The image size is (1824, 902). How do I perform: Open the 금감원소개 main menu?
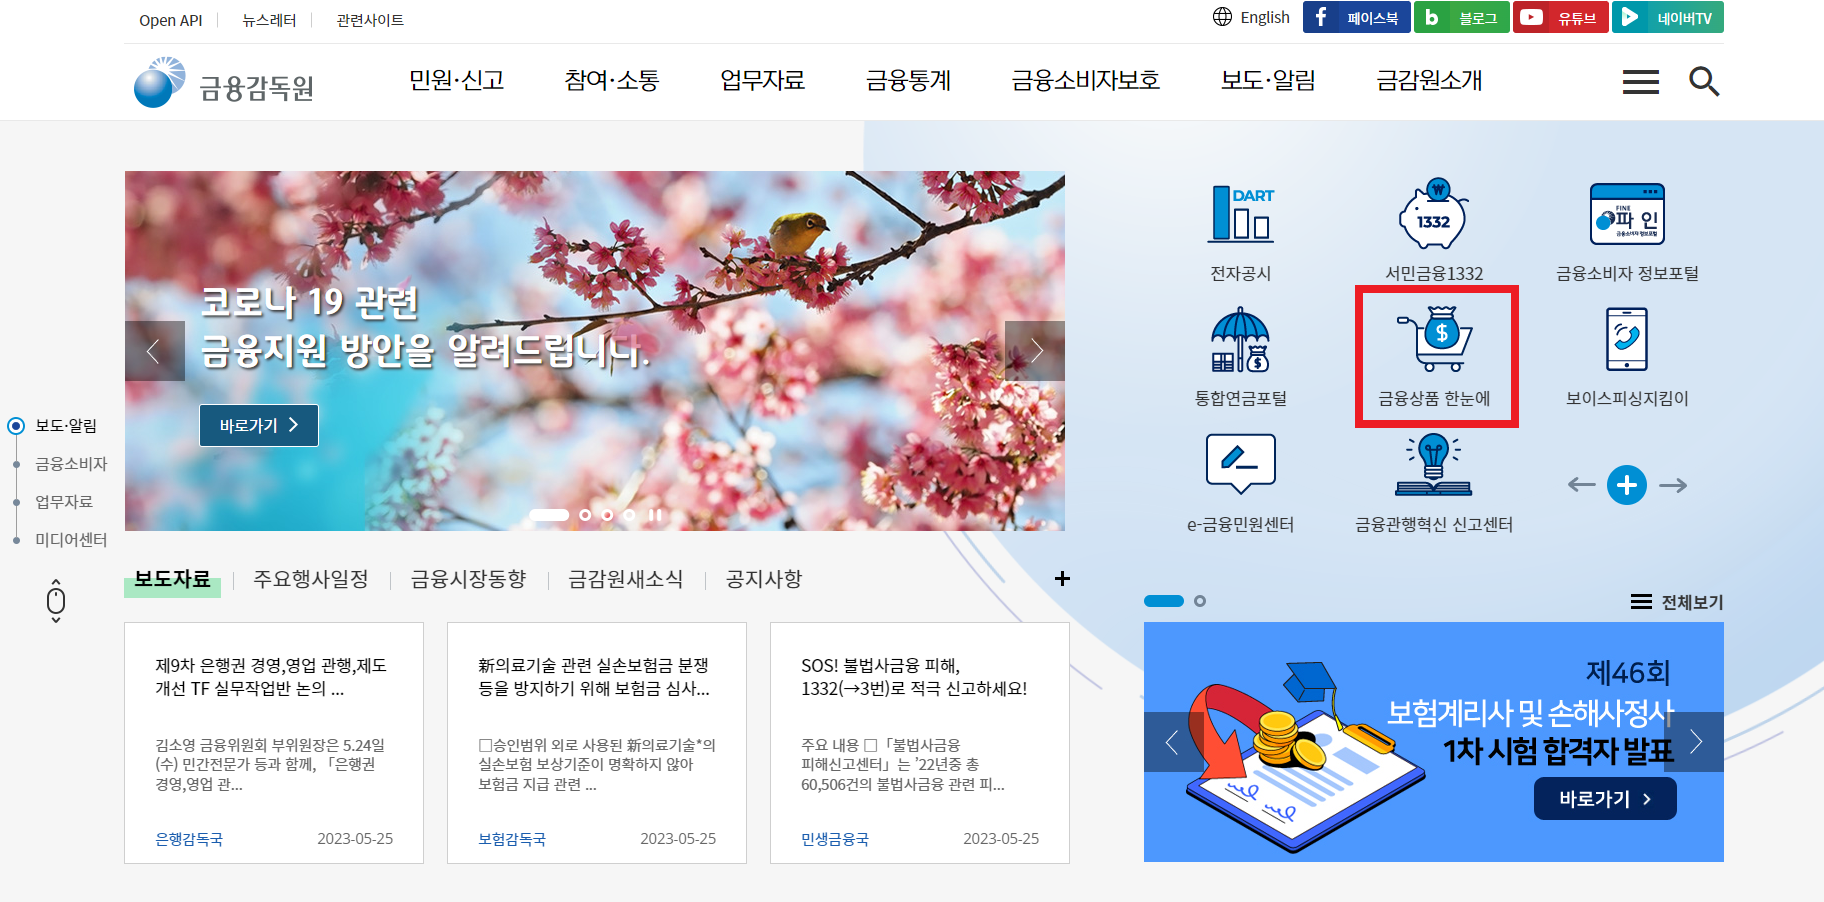(x=1429, y=81)
